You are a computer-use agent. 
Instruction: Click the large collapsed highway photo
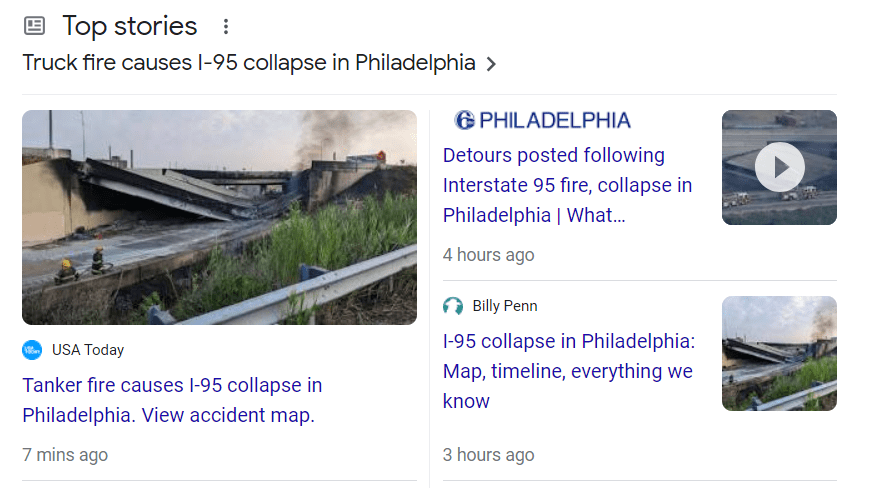tap(219, 217)
